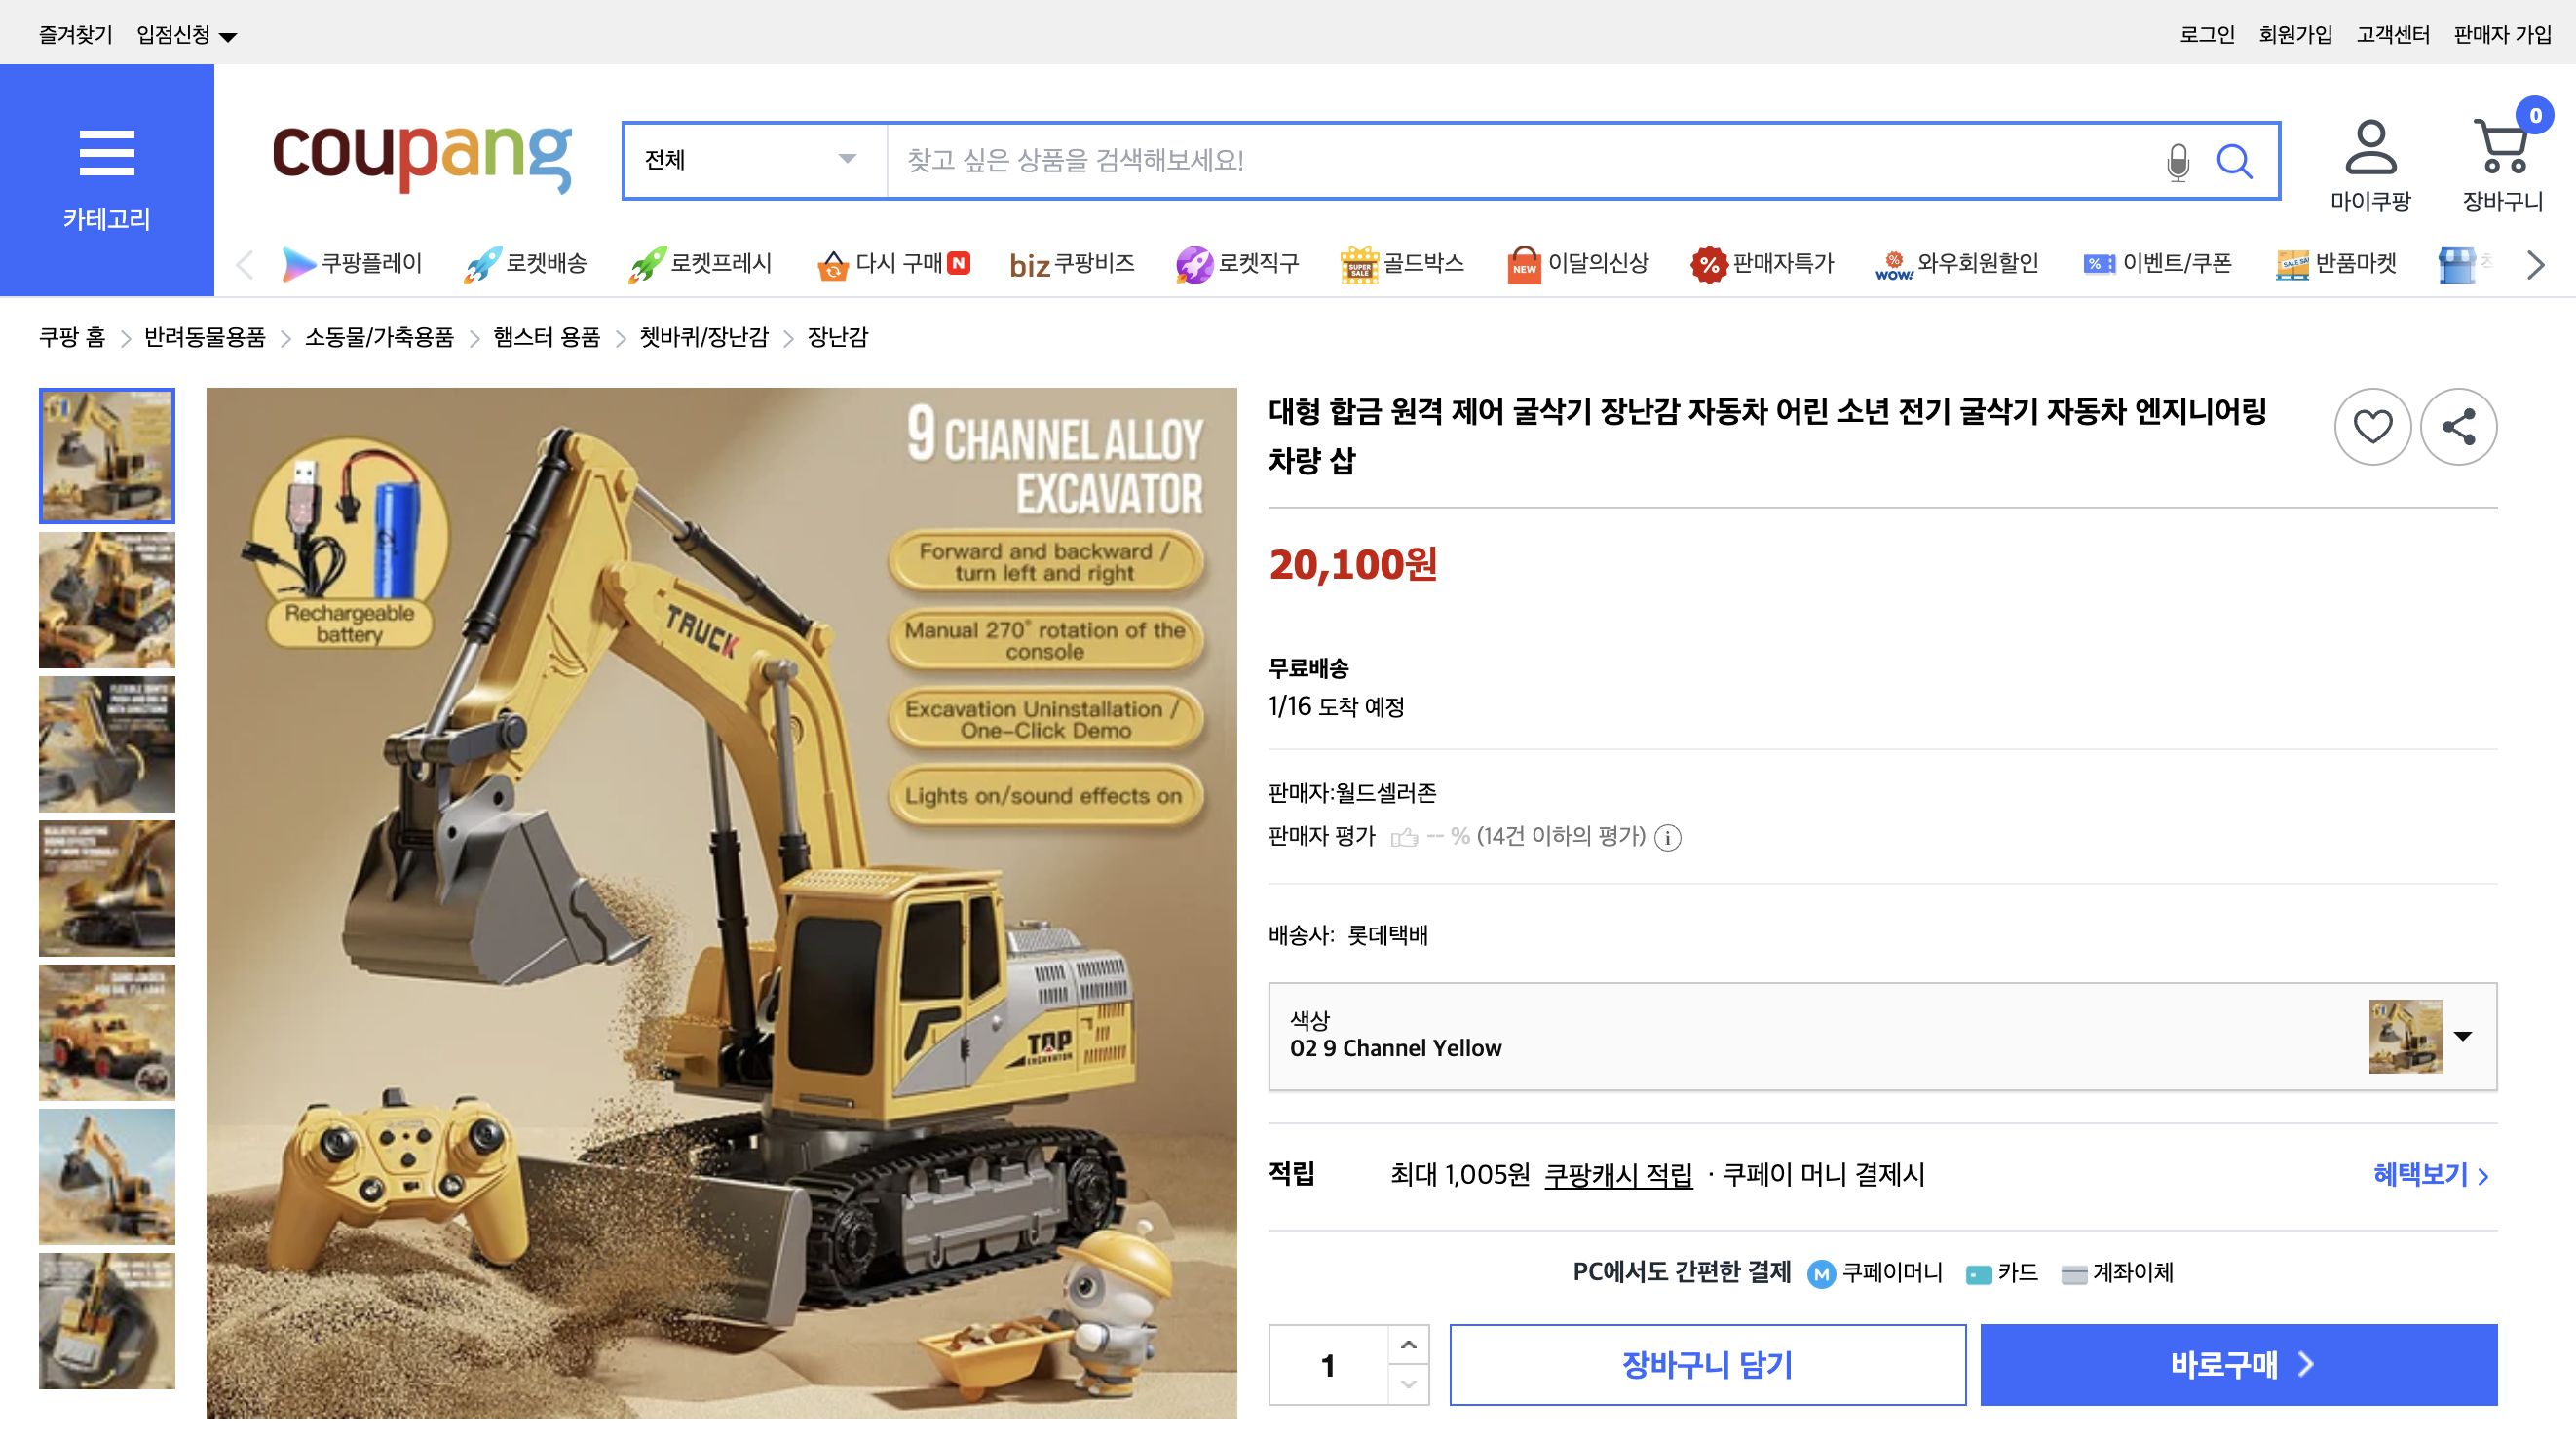Add product to wishlist with heart icon
The width and height of the screenshot is (2576, 1440).
2372,425
